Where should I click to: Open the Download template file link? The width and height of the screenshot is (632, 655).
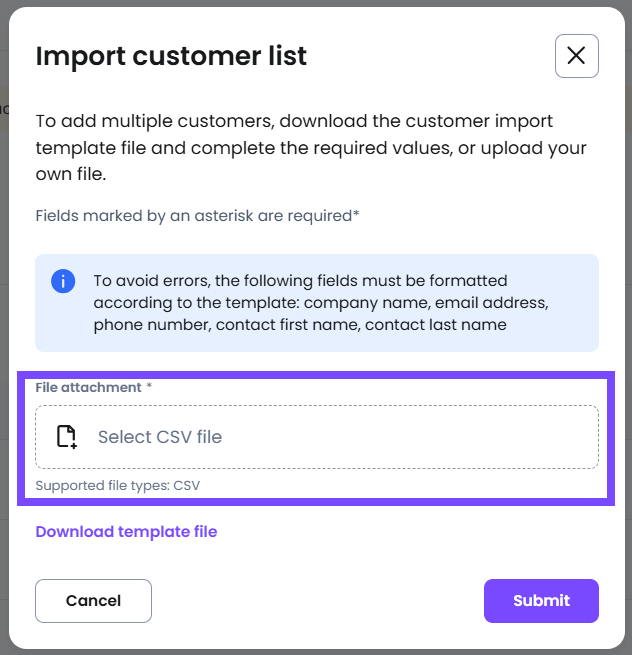pos(126,532)
